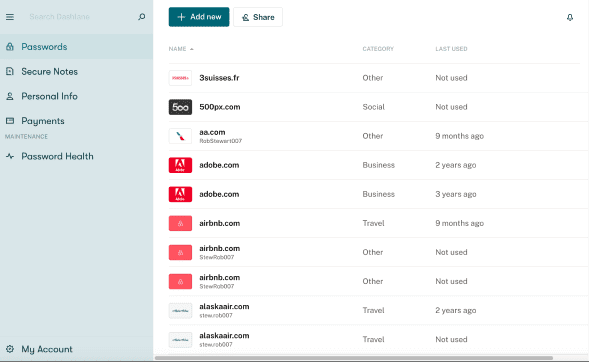Click the My Account gear icon
The image size is (589, 362).
[10, 349]
